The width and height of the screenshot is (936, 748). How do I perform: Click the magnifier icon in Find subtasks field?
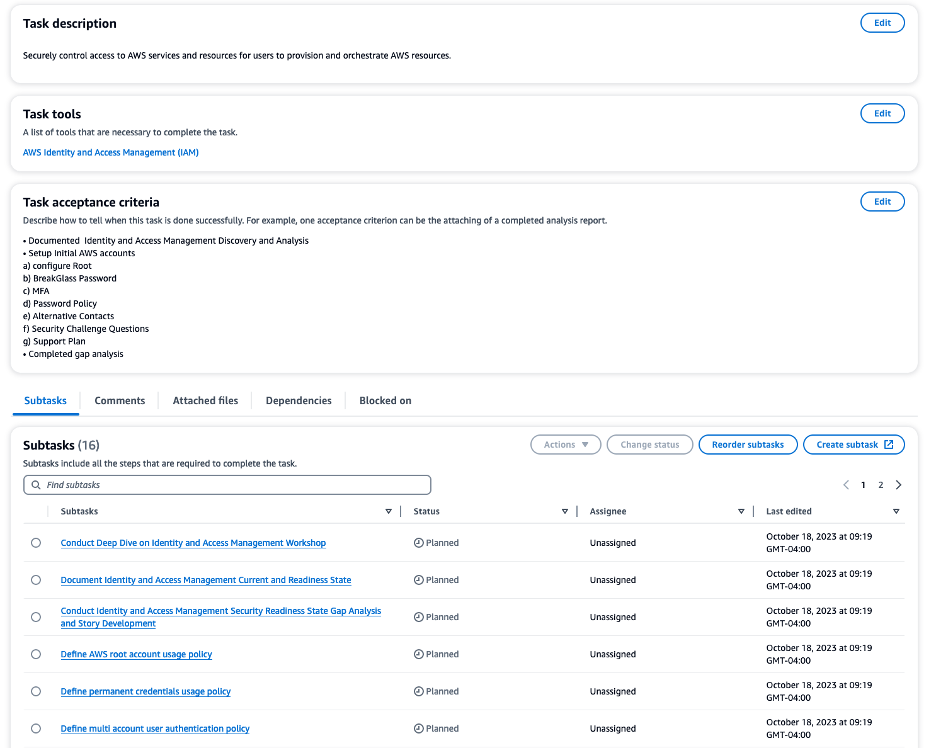[x=38, y=485]
